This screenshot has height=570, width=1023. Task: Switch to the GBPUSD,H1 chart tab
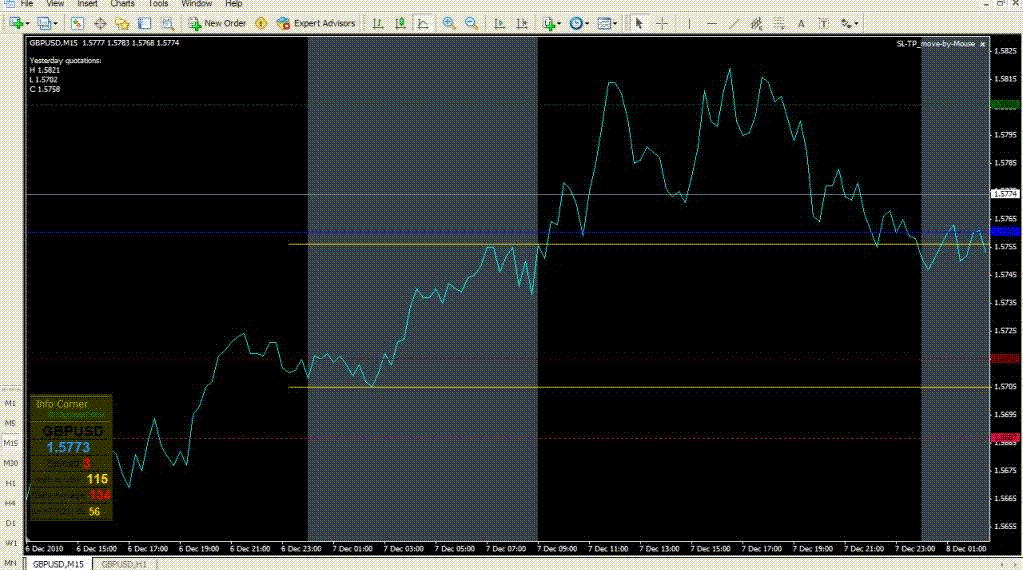tap(124, 564)
